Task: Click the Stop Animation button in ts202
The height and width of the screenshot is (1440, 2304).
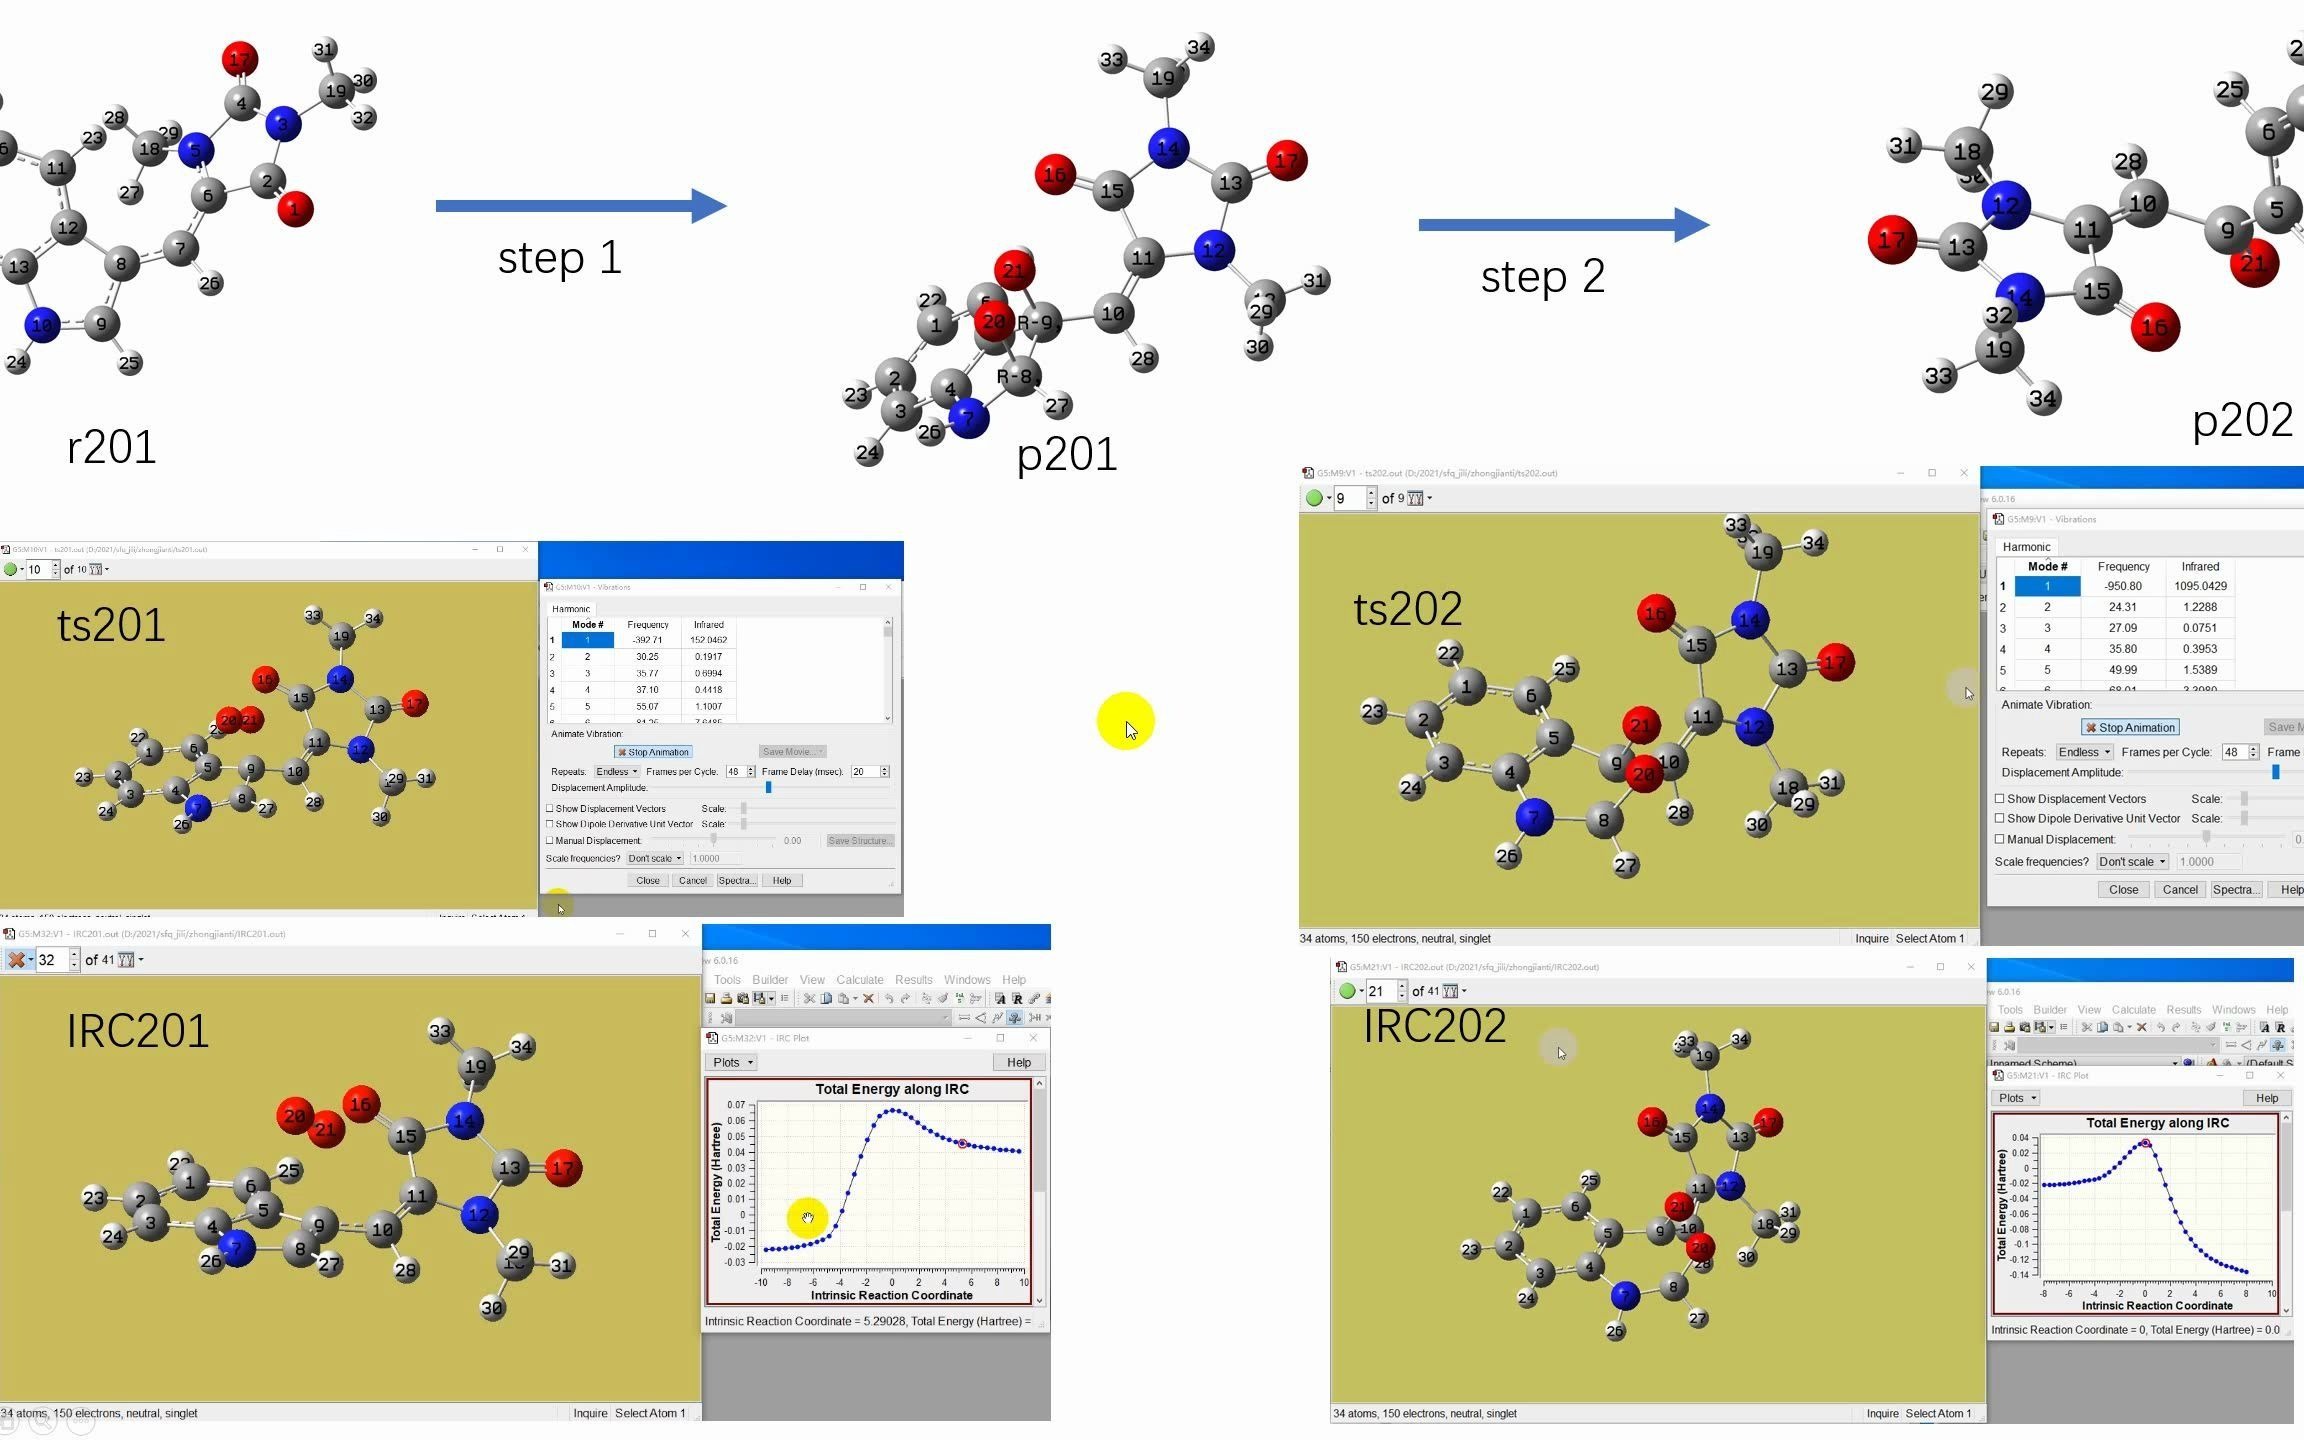Action: pyautogui.click(x=2127, y=727)
